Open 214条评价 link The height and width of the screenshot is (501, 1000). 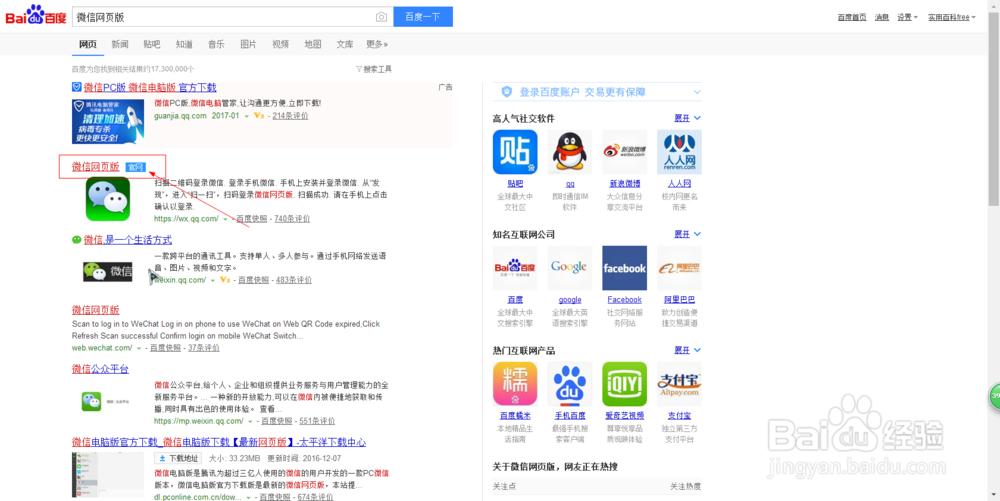pyautogui.click(x=290, y=116)
